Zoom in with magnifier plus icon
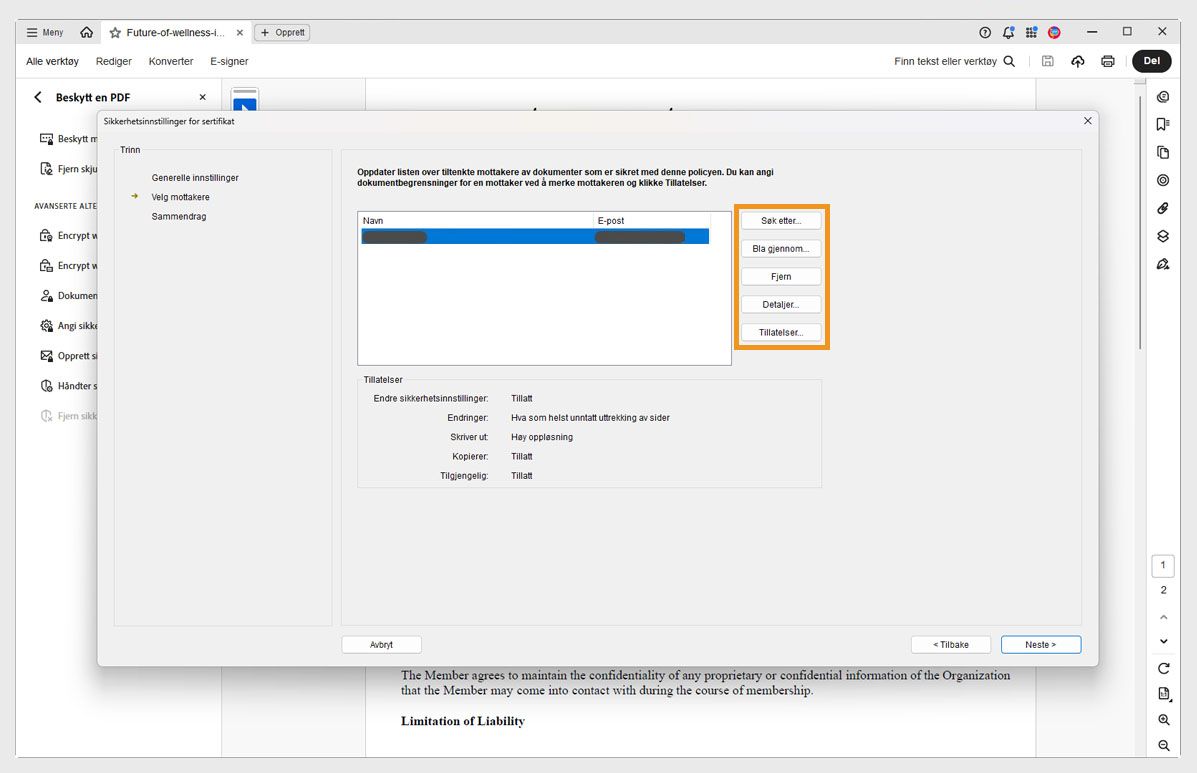The image size is (1197, 773). click(1163, 720)
